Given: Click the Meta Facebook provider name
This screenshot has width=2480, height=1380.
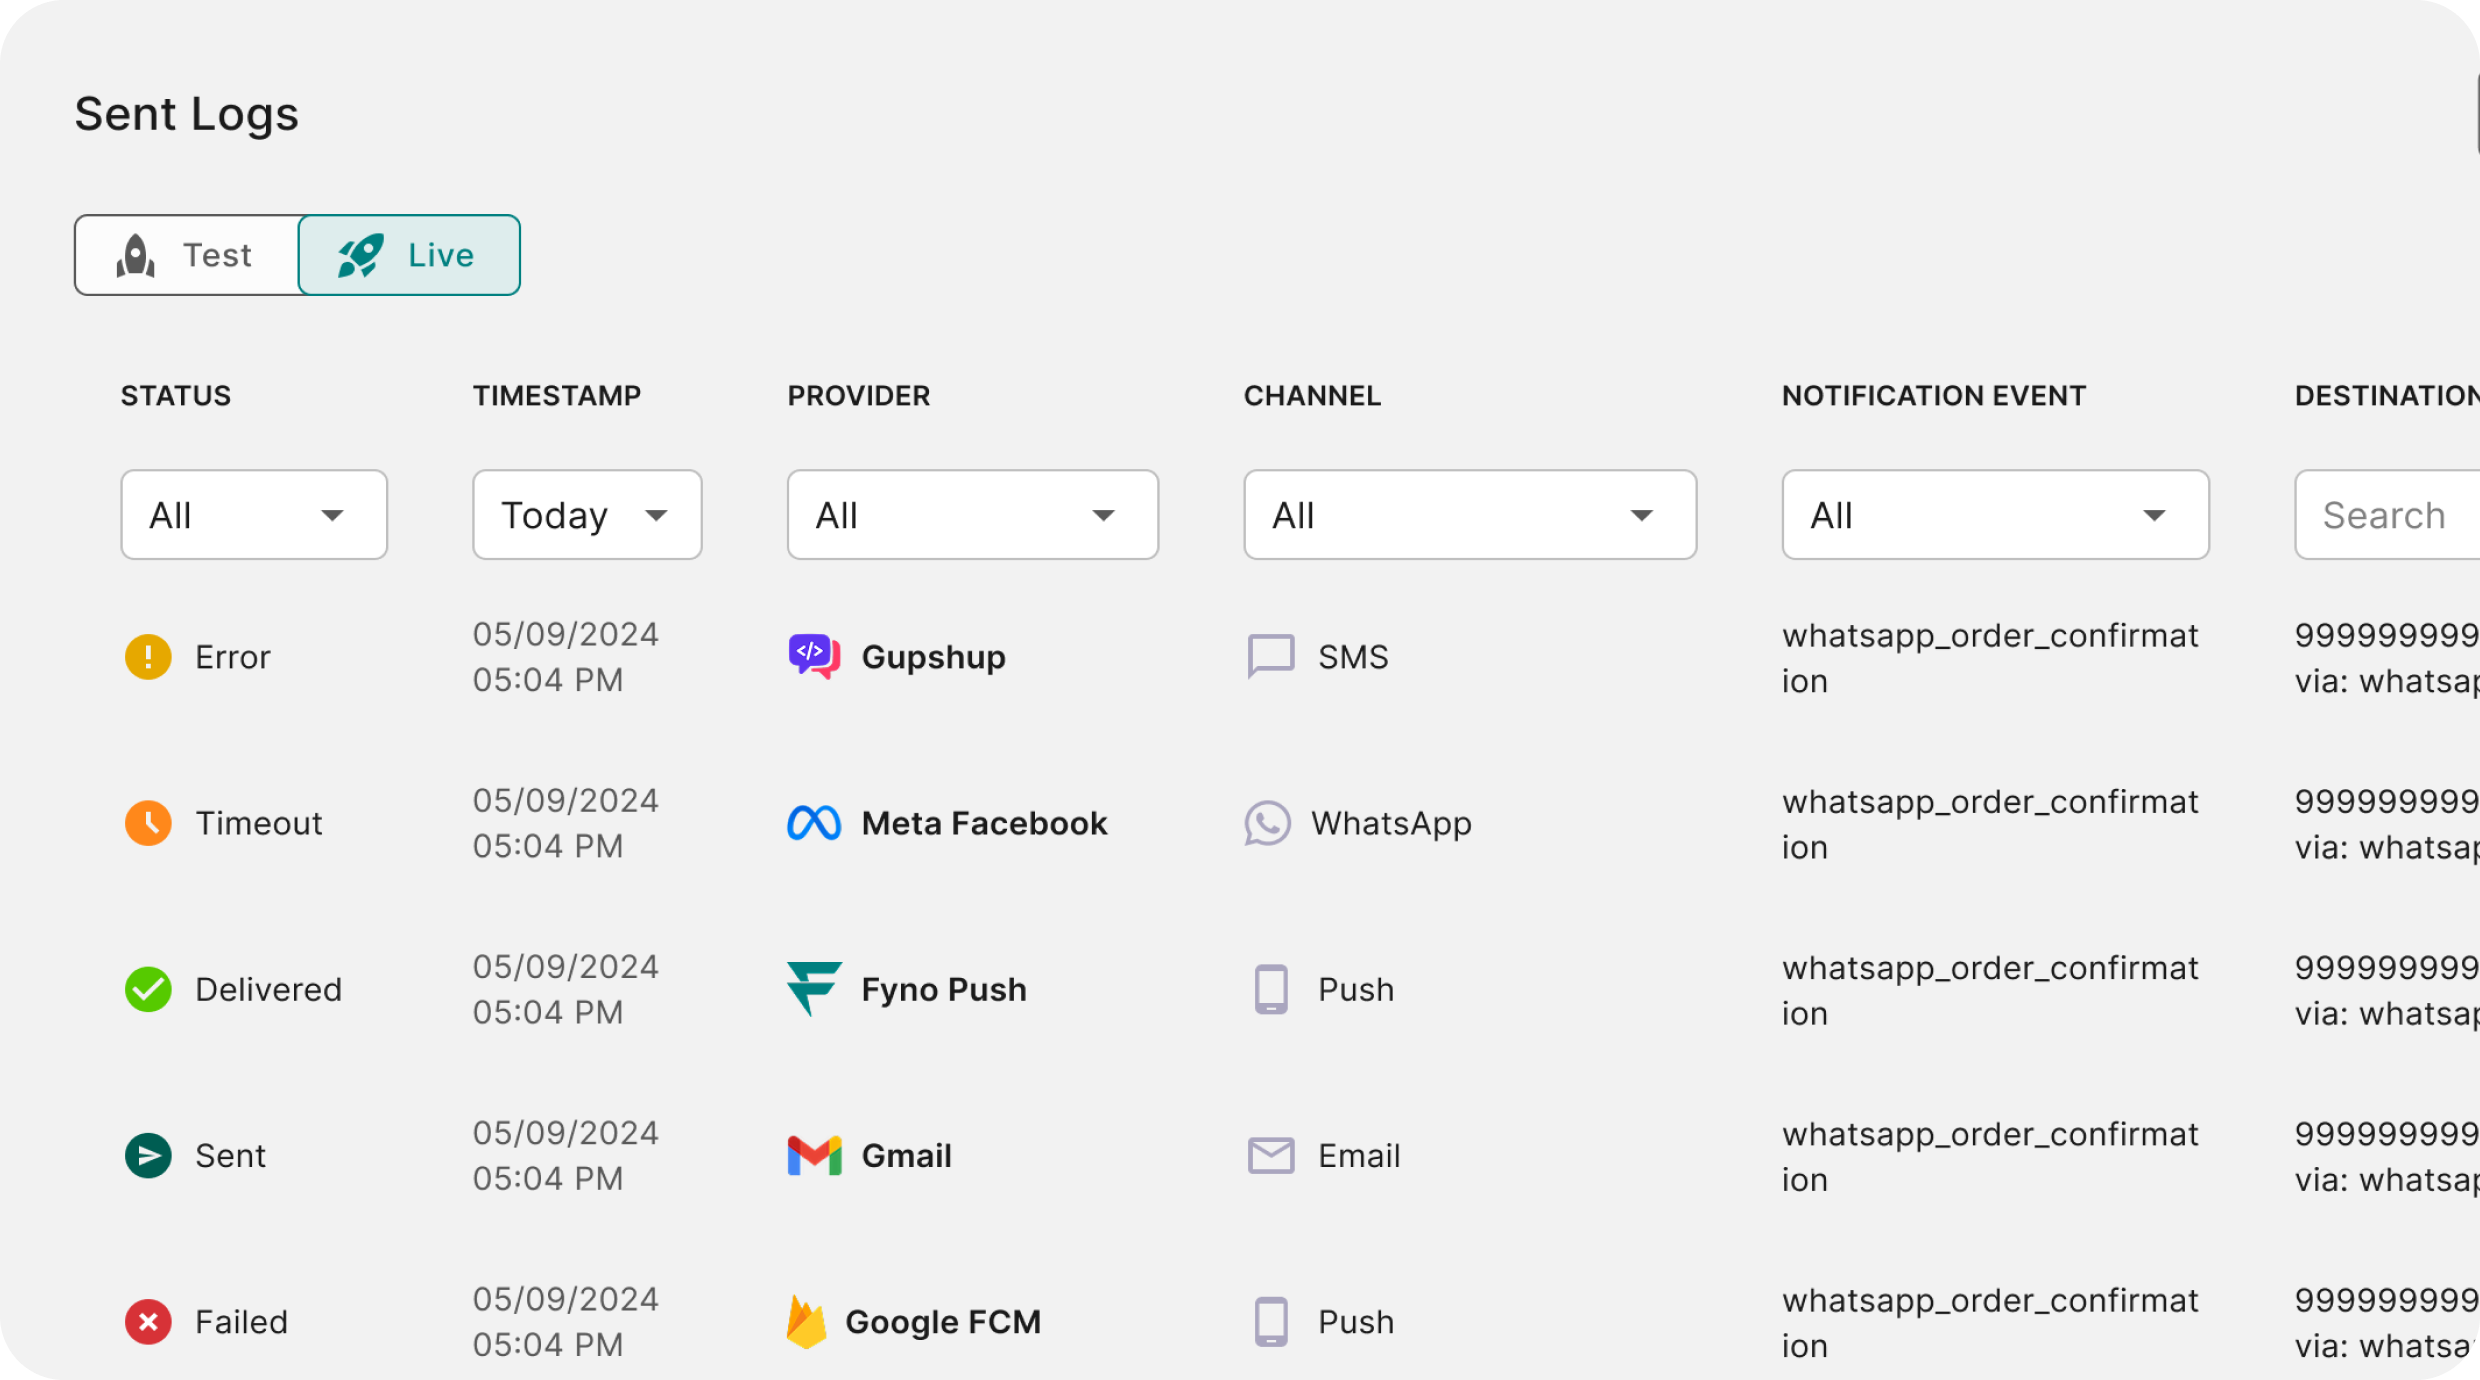Looking at the screenshot, I should click(x=985, y=823).
